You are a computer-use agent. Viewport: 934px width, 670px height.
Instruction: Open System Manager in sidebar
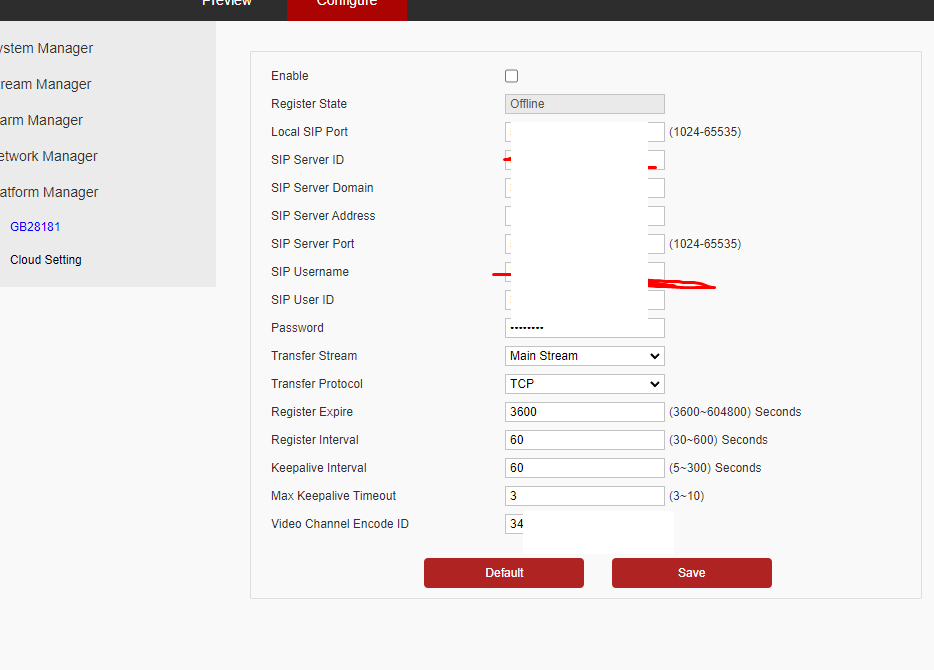46,48
